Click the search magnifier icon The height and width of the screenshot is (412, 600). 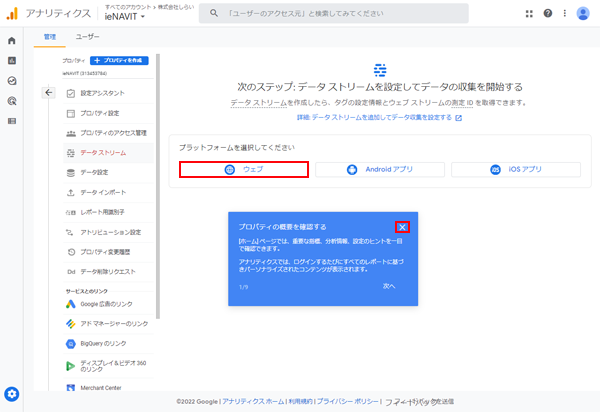tap(214, 13)
